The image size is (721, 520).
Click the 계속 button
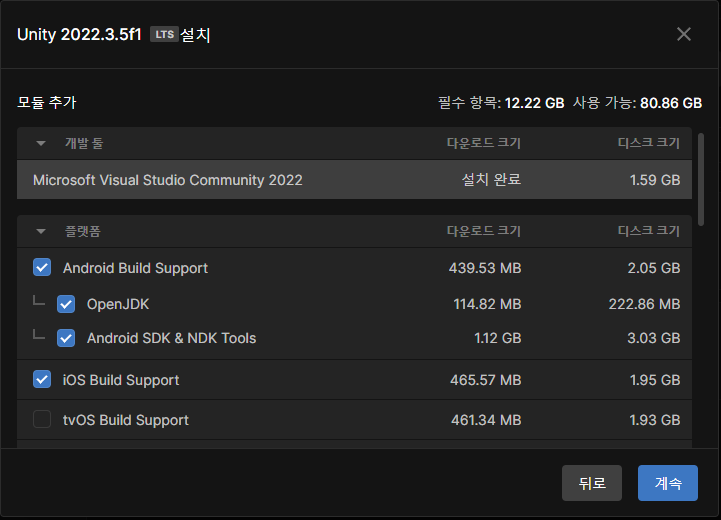[668, 483]
